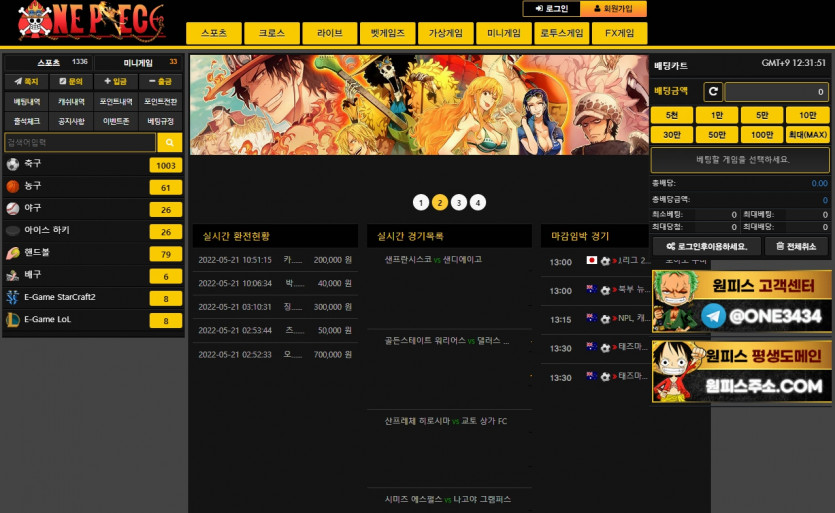Screen dimensions: 835x513
Task: Open the 라이브 main menu
Action: (x=330, y=33)
